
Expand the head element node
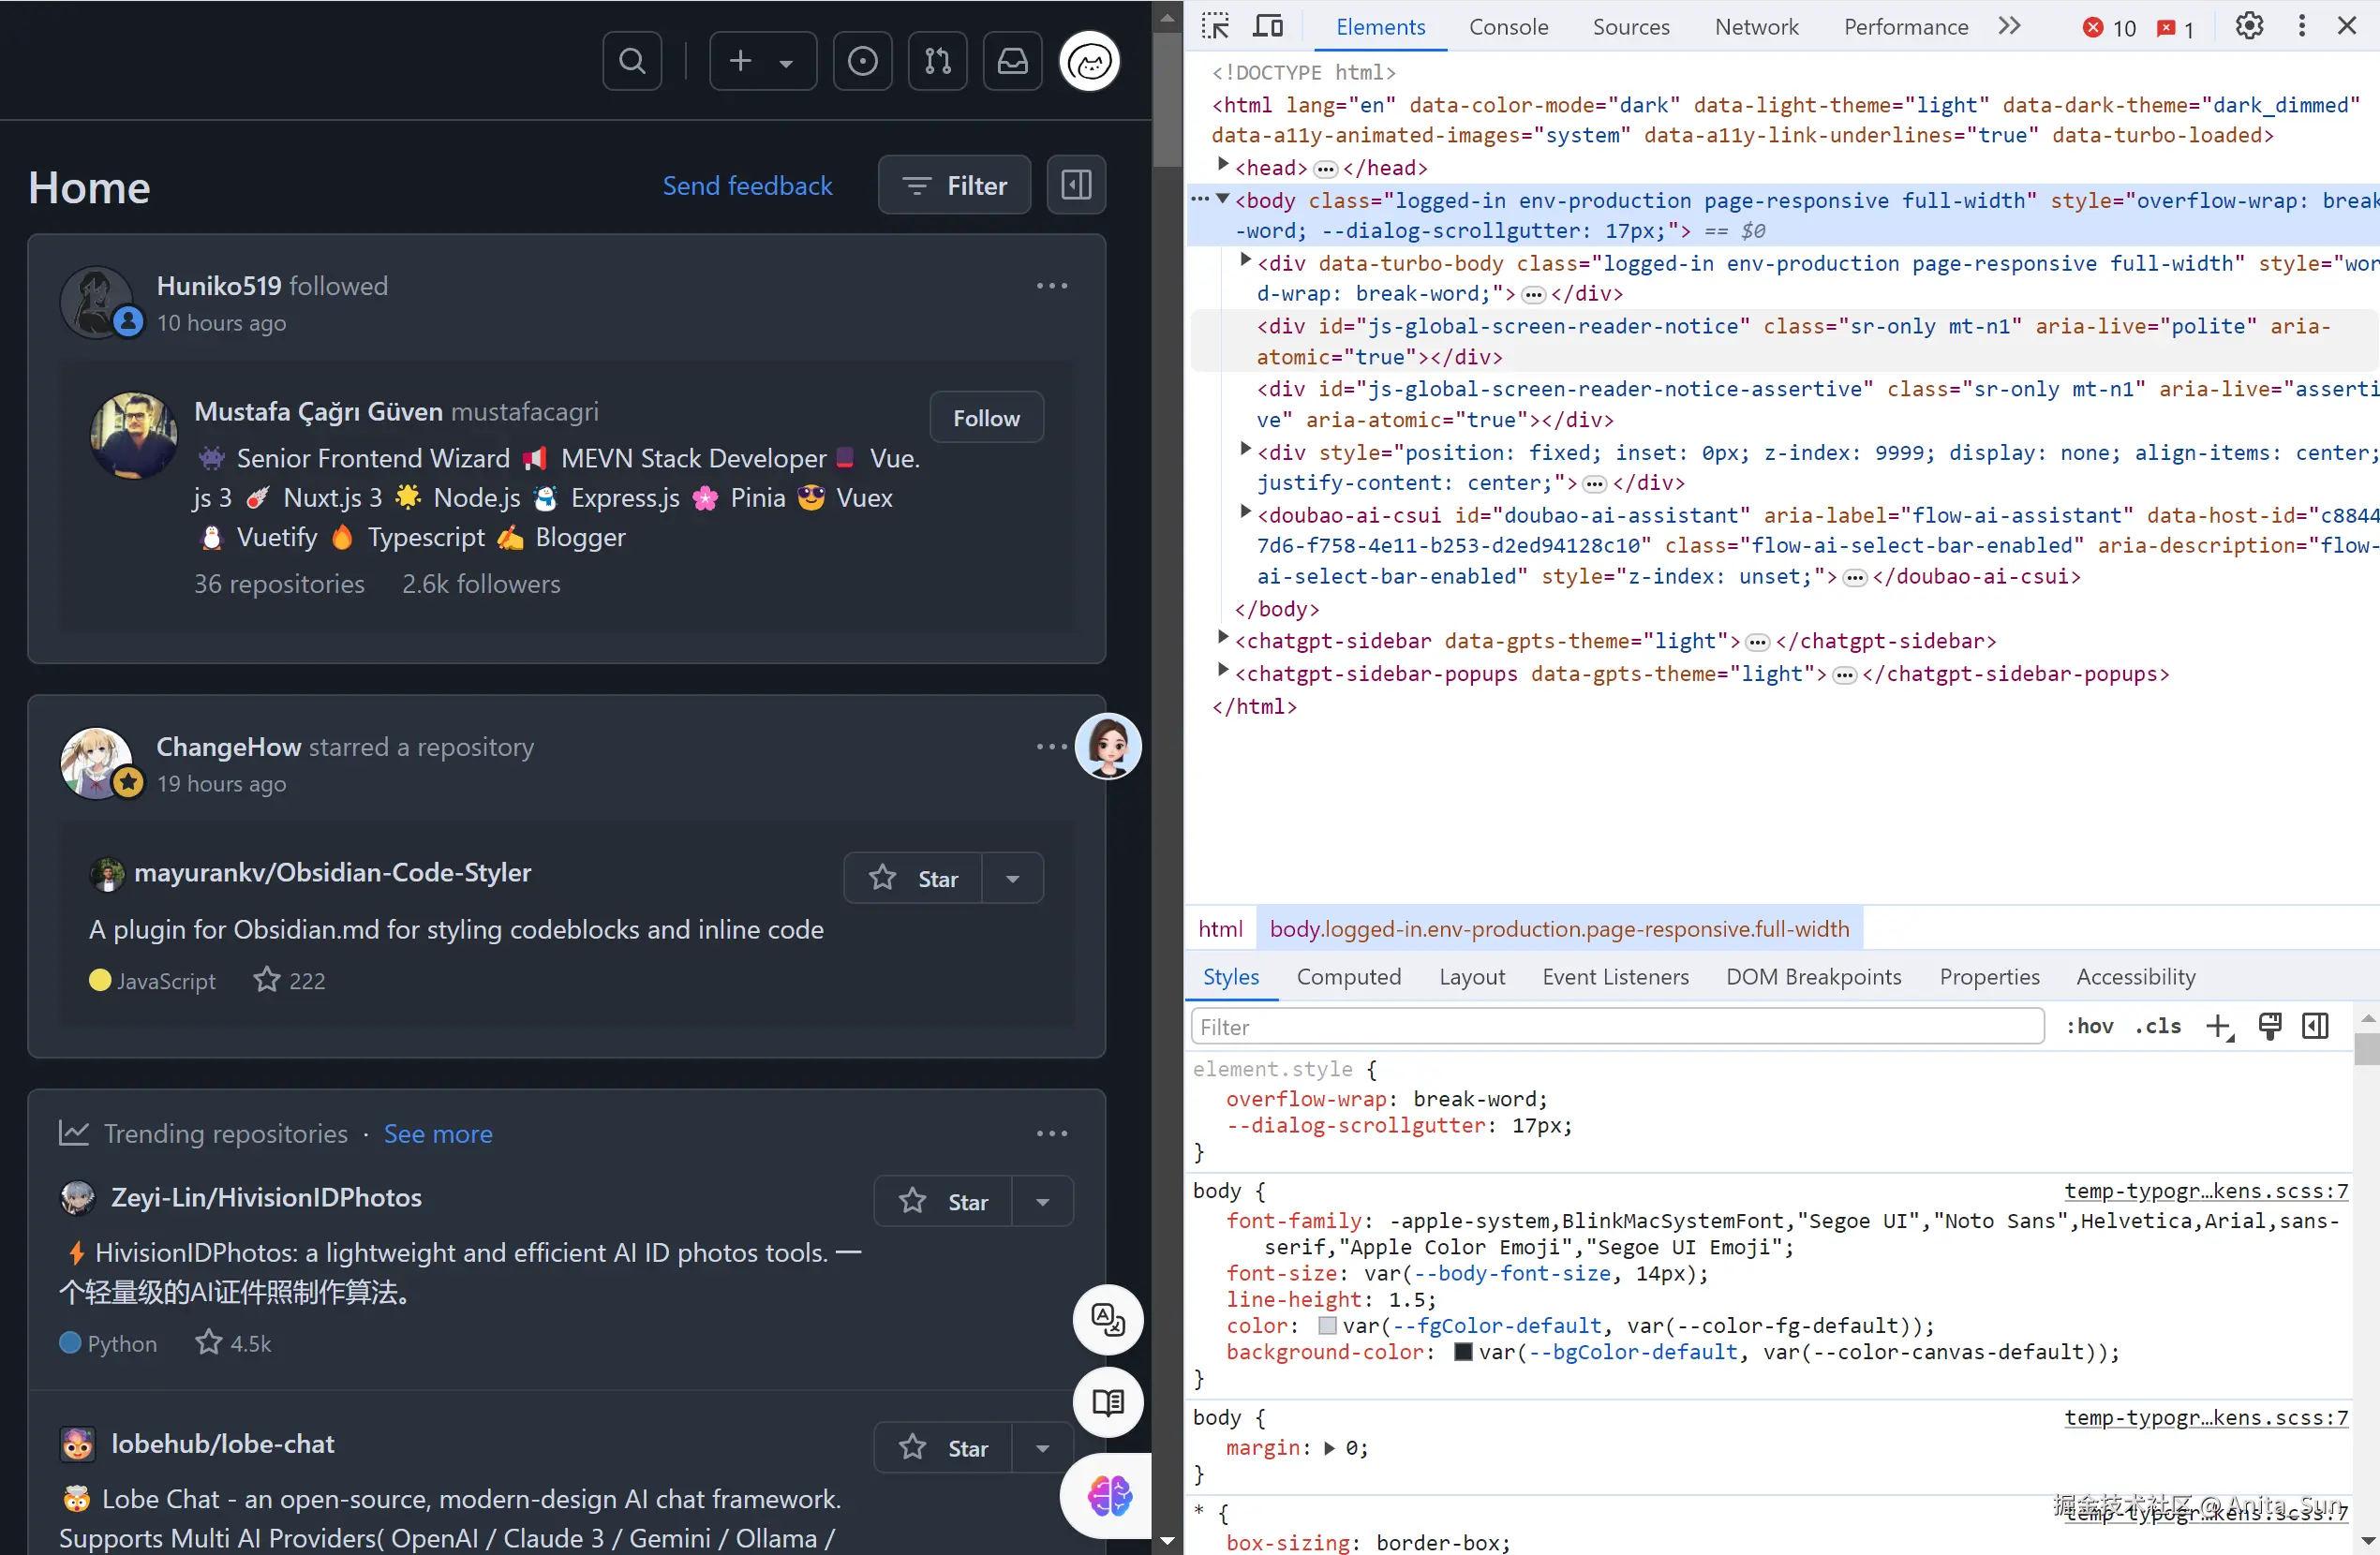click(1223, 166)
